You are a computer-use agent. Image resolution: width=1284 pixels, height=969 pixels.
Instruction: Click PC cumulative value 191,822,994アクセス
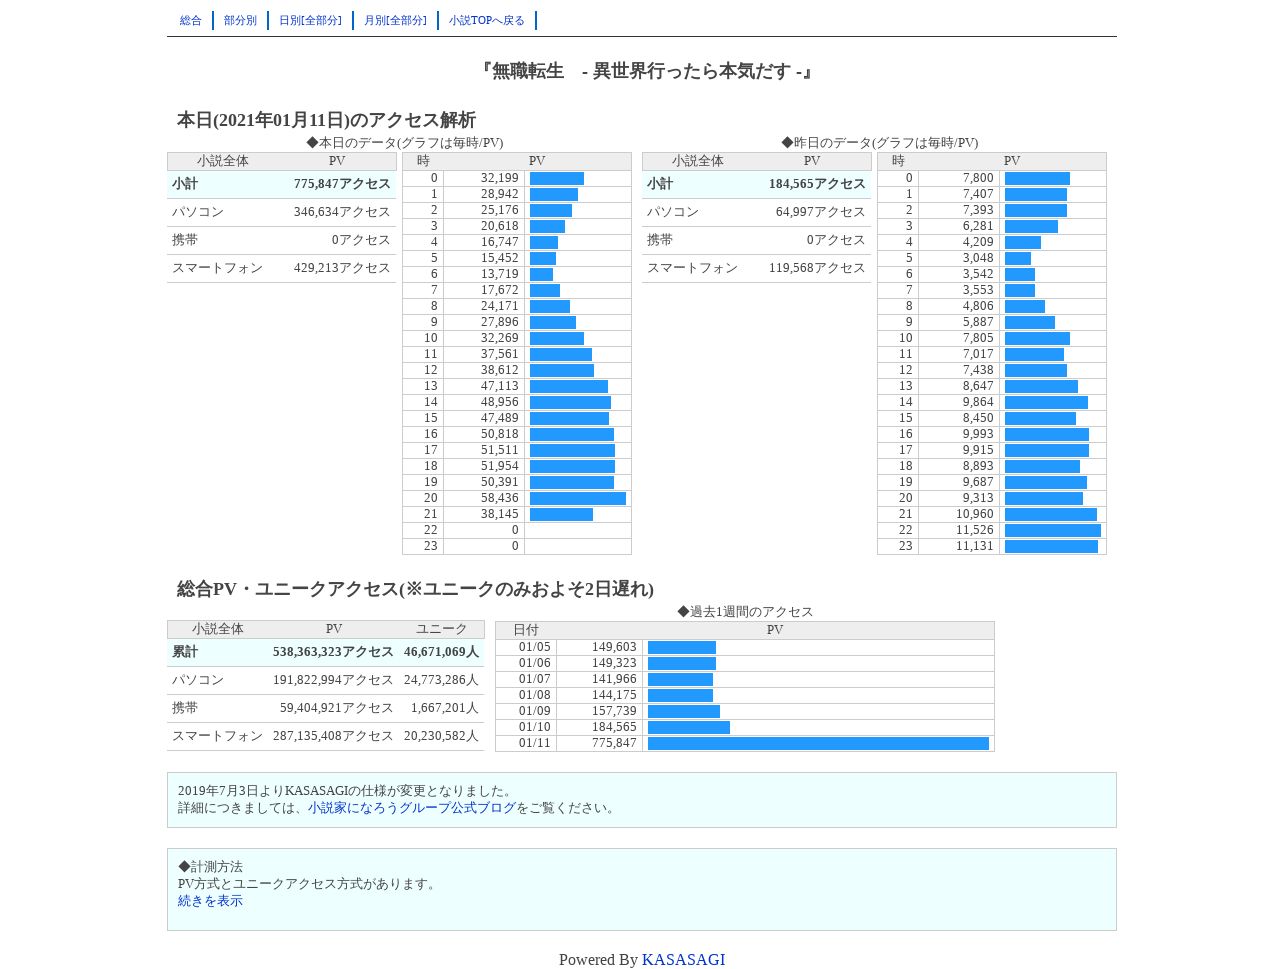coord(333,680)
